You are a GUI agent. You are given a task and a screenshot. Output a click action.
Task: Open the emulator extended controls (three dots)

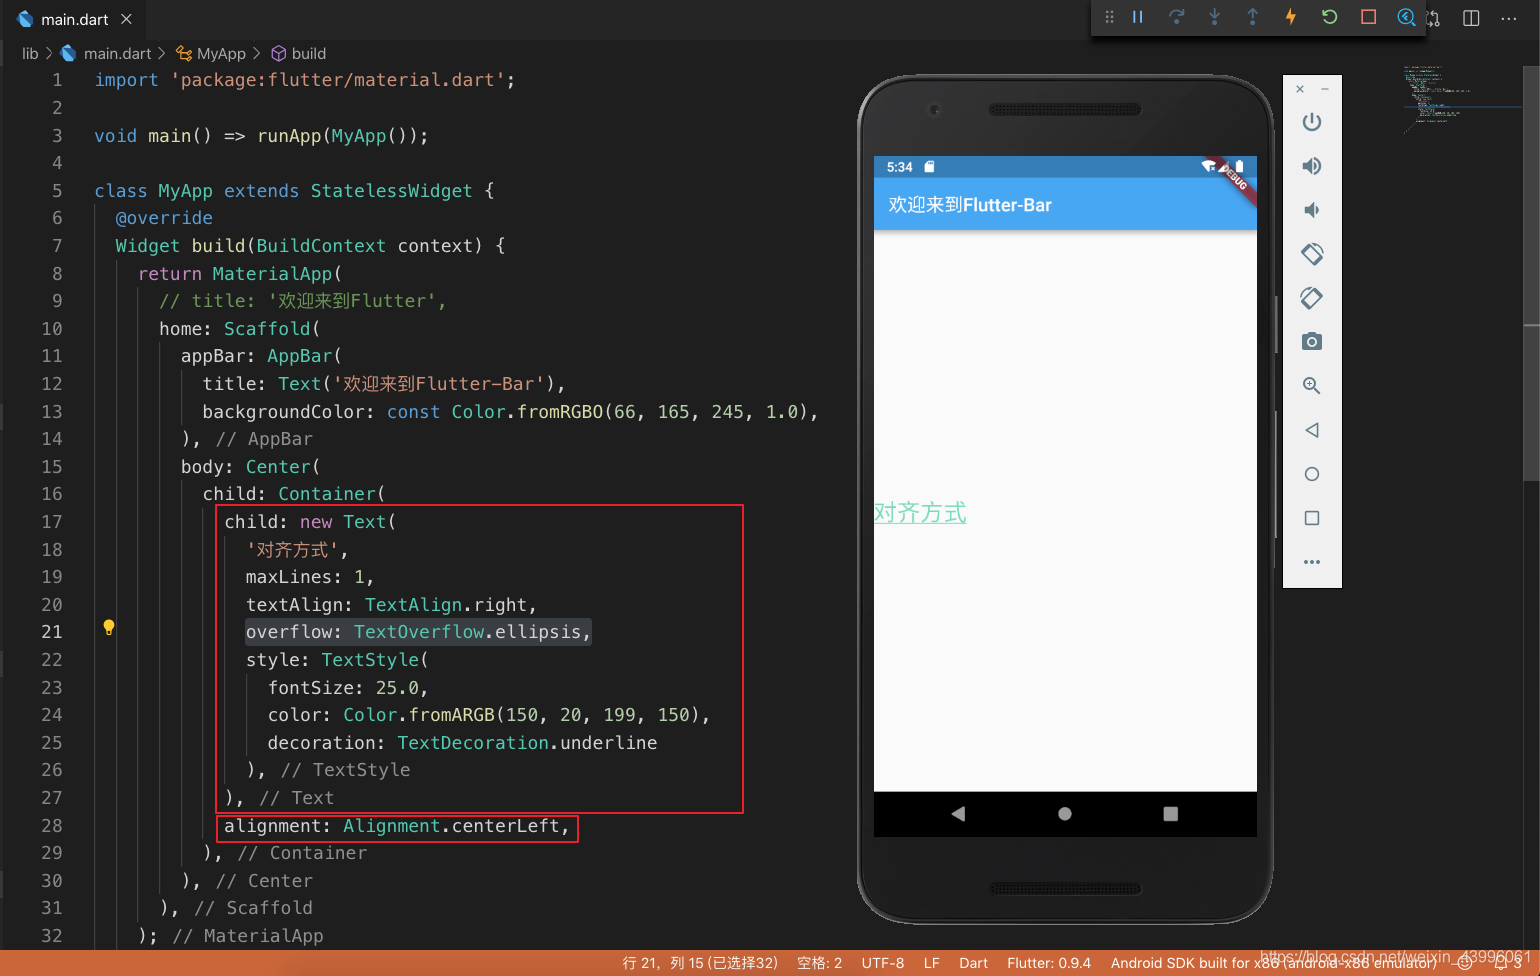point(1312,562)
